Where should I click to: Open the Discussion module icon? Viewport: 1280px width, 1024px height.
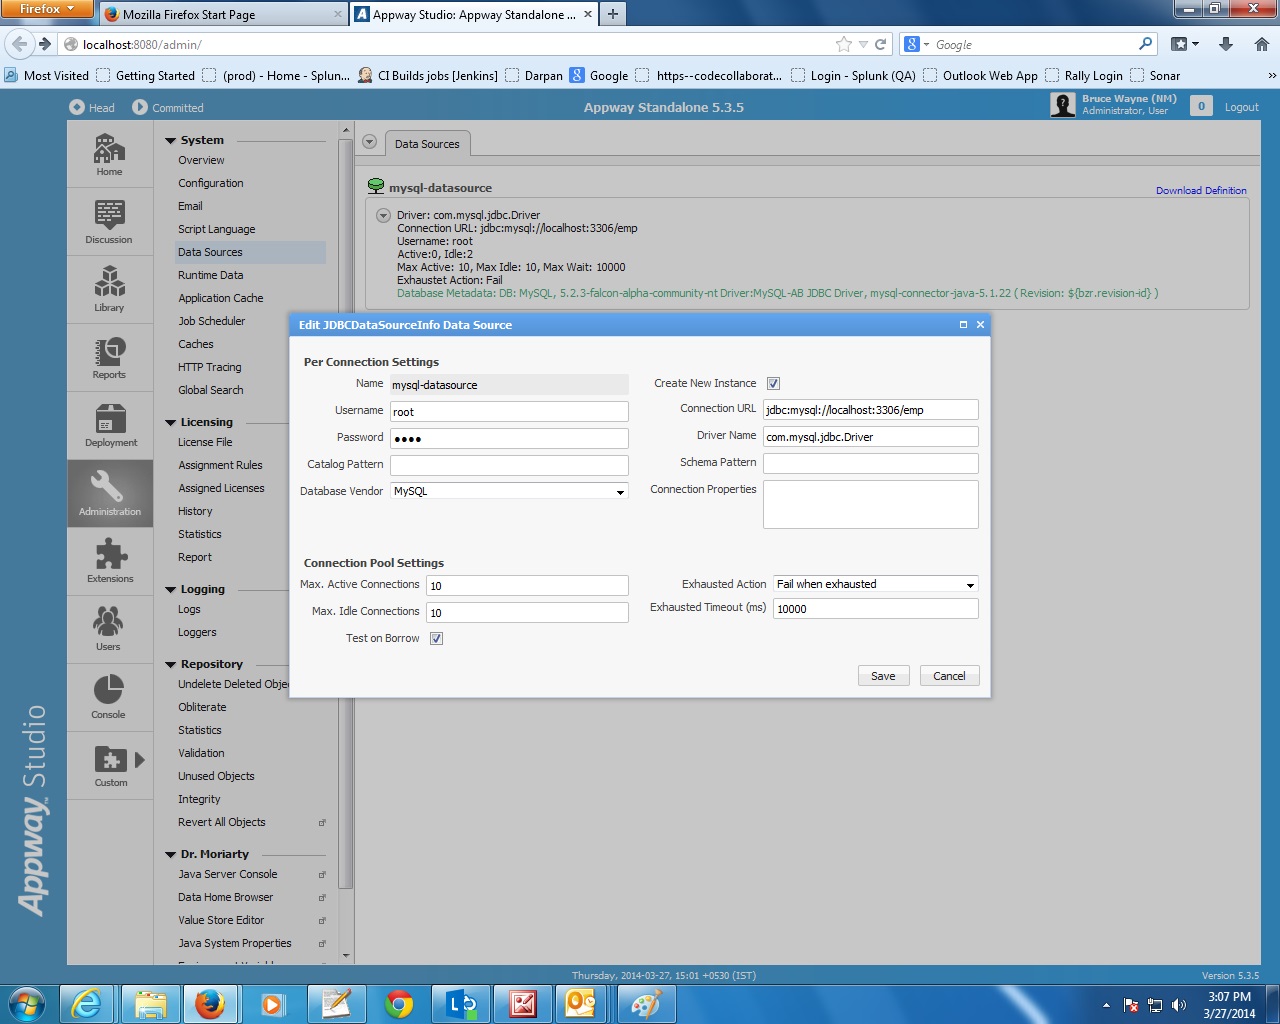pyautogui.click(x=109, y=215)
